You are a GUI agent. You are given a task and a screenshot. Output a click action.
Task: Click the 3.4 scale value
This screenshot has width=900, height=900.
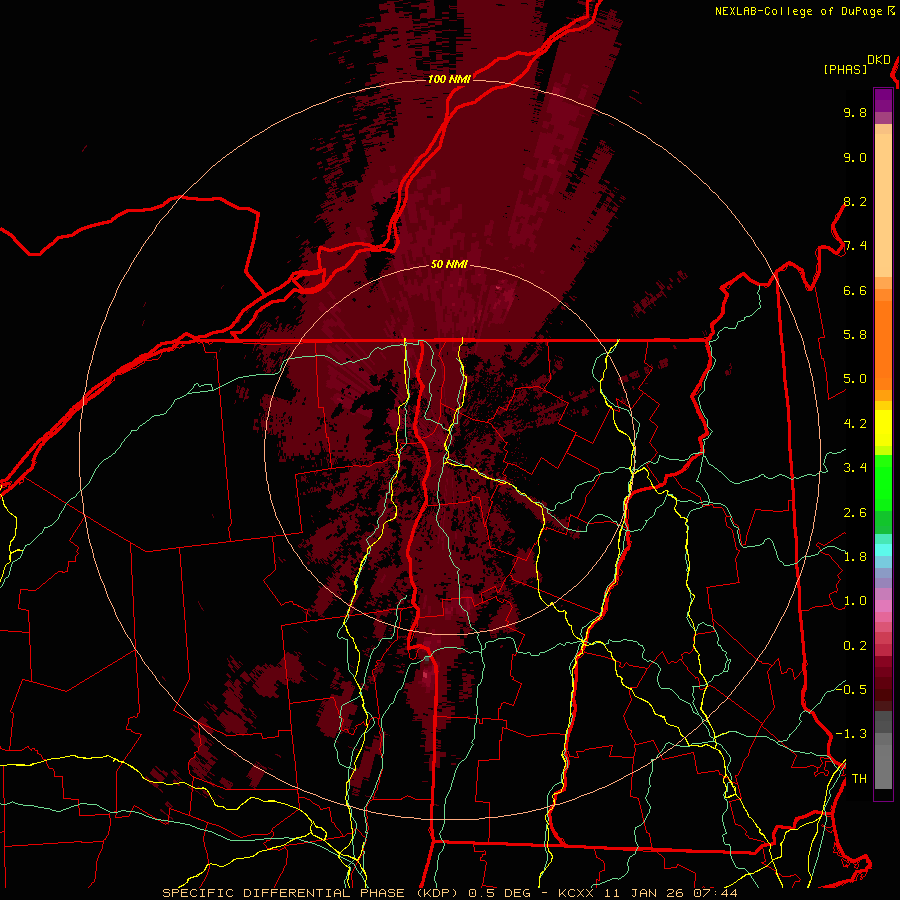pyautogui.click(x=855, y=468)
